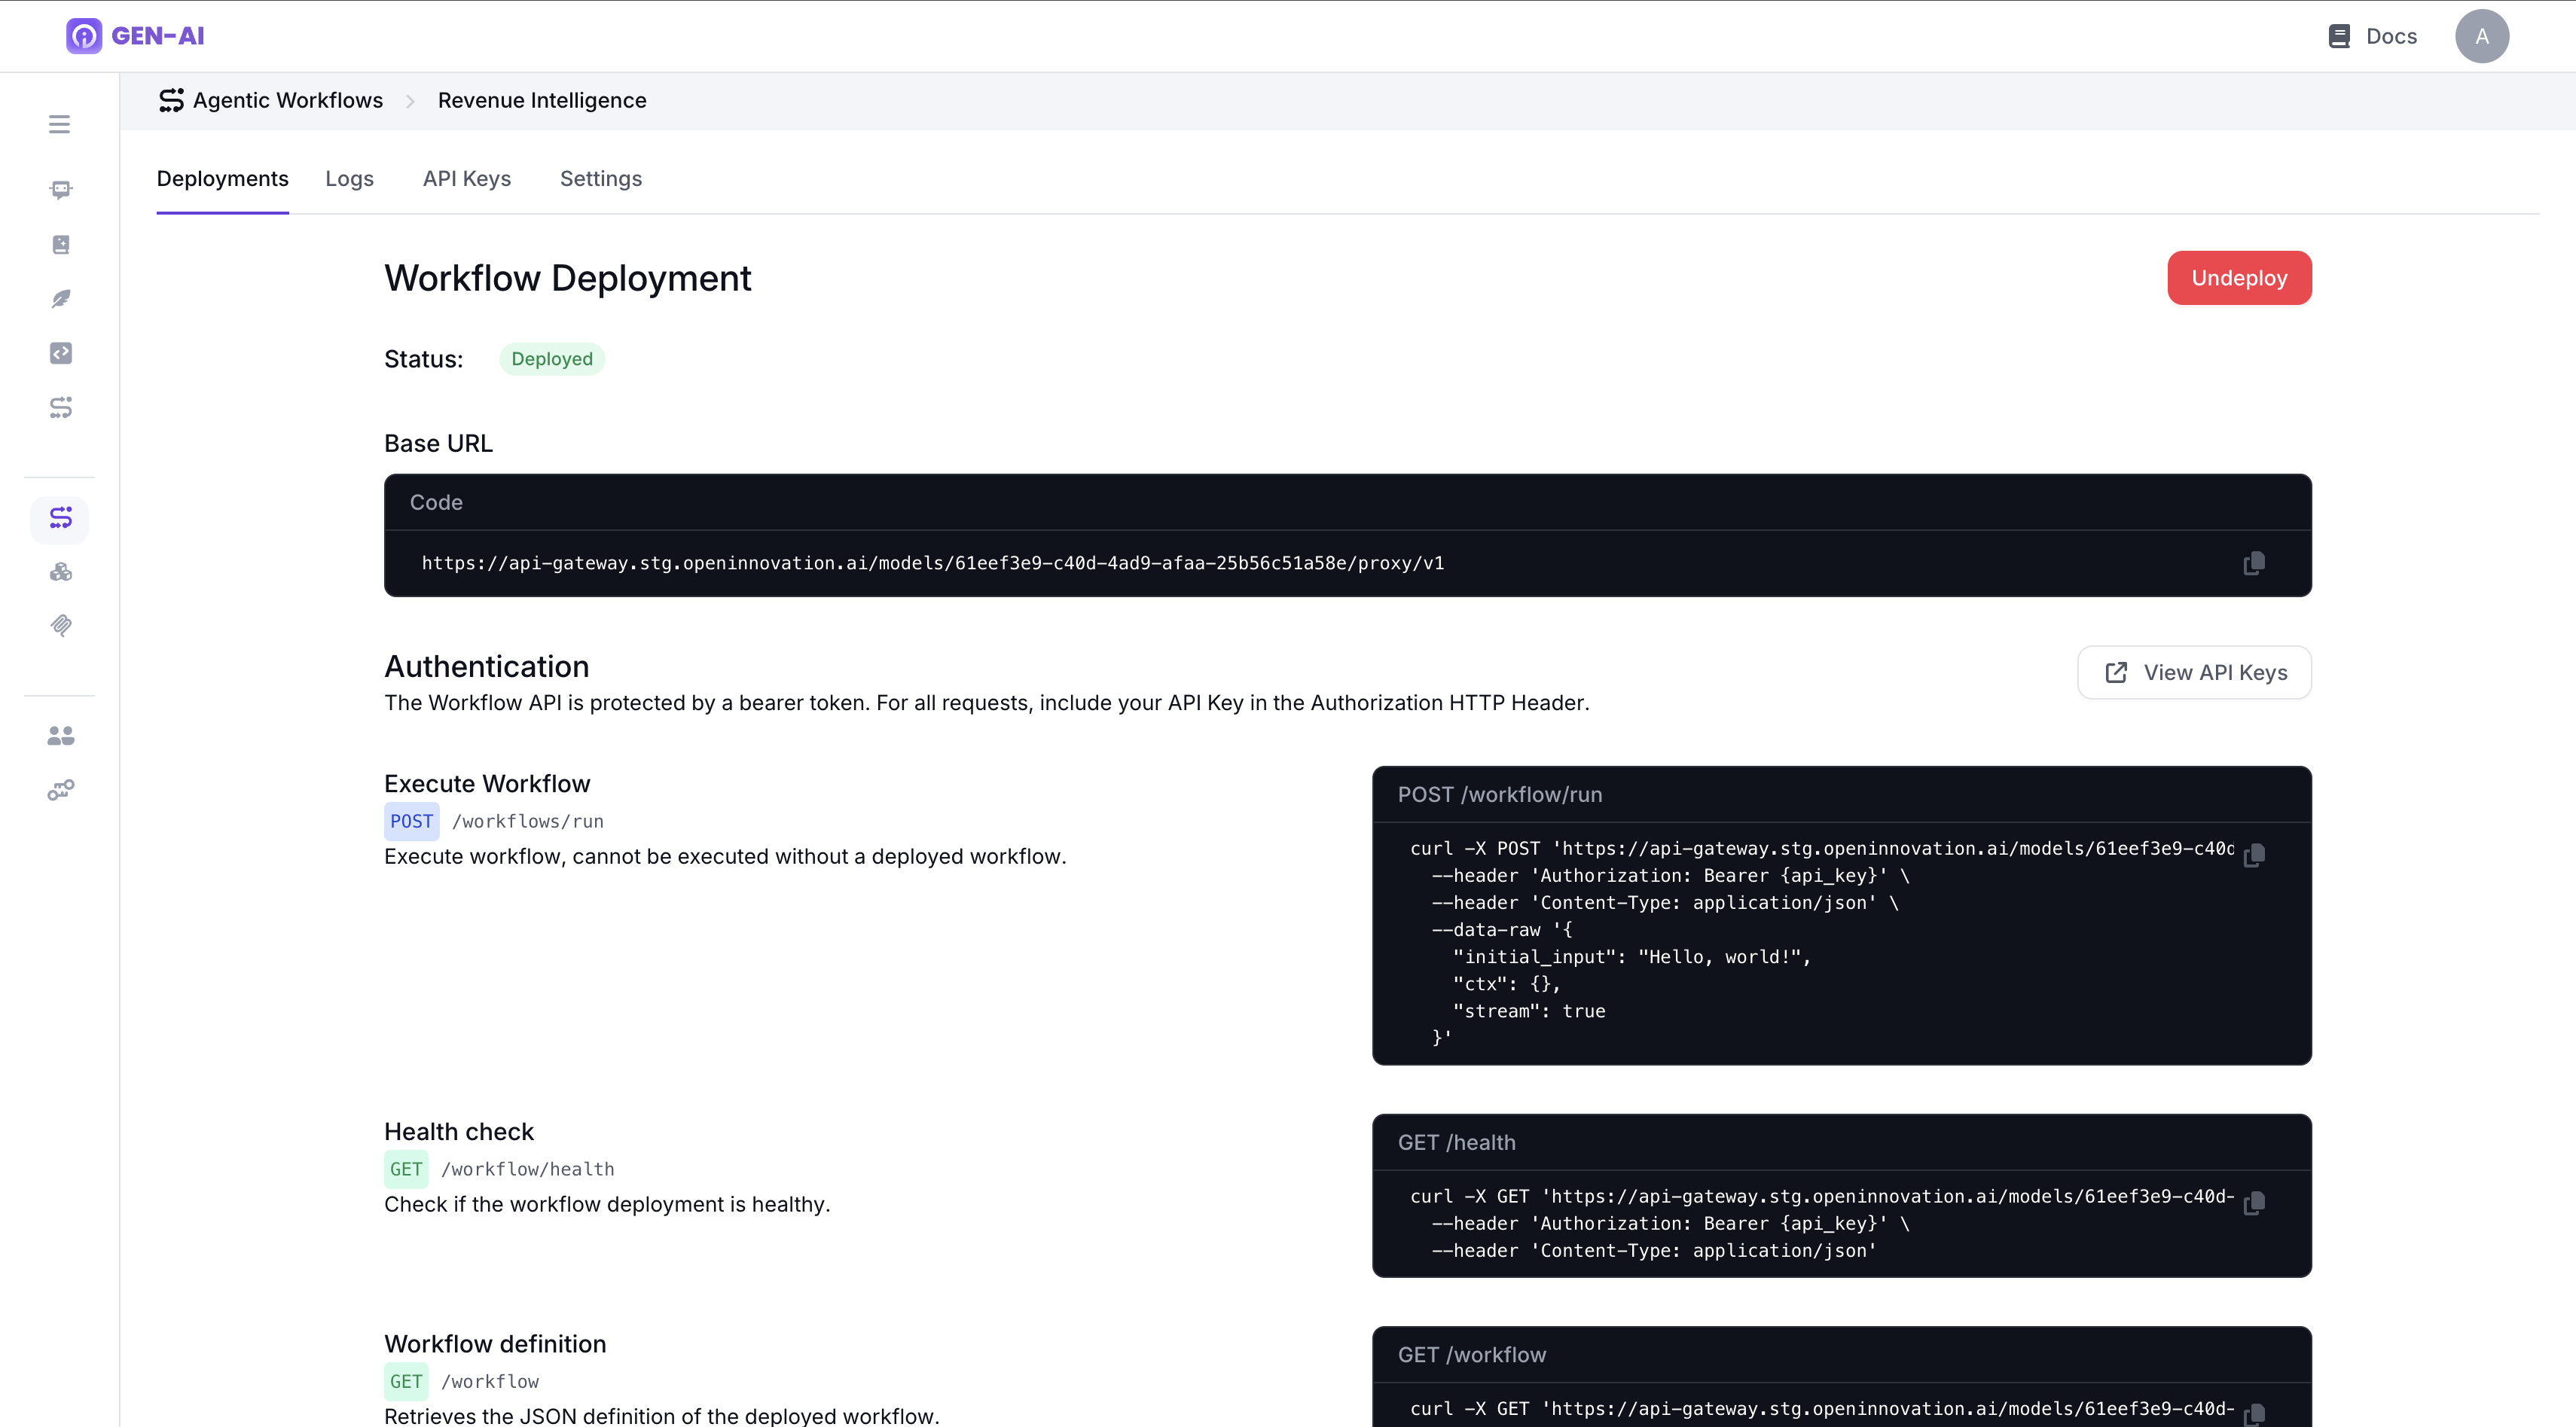
Task: Open the highlighted Agentic Workflows sidebar icon
Action: coord(60,518)
